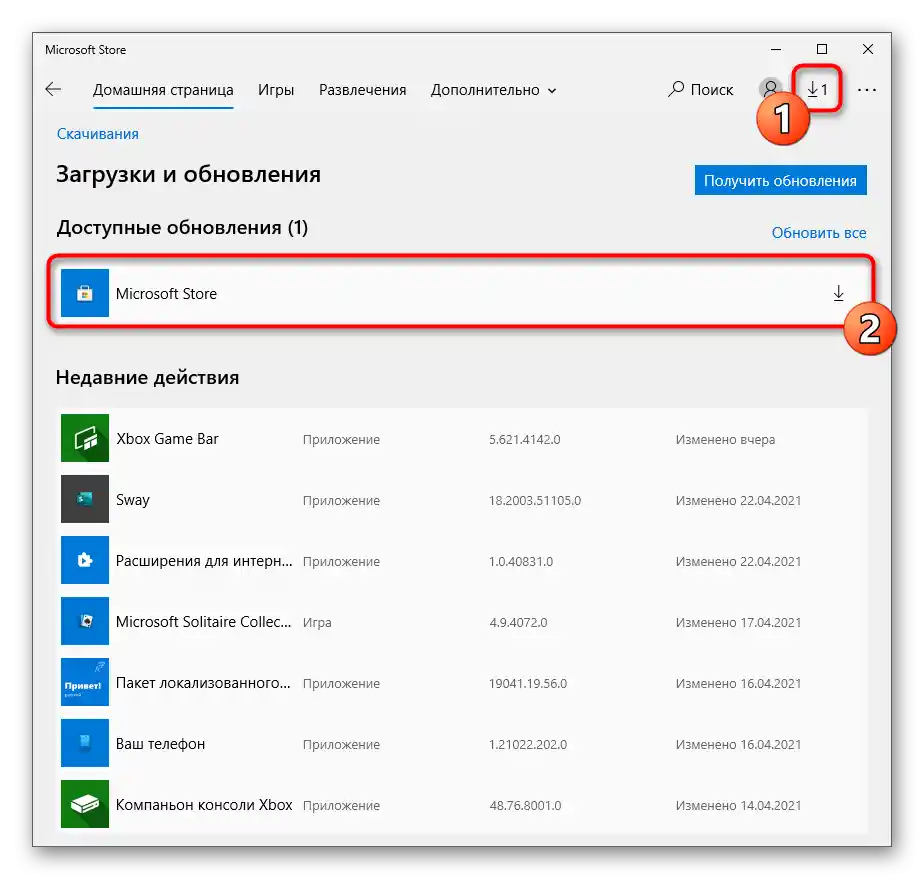Click Изменено вчера text

point(725,440)
